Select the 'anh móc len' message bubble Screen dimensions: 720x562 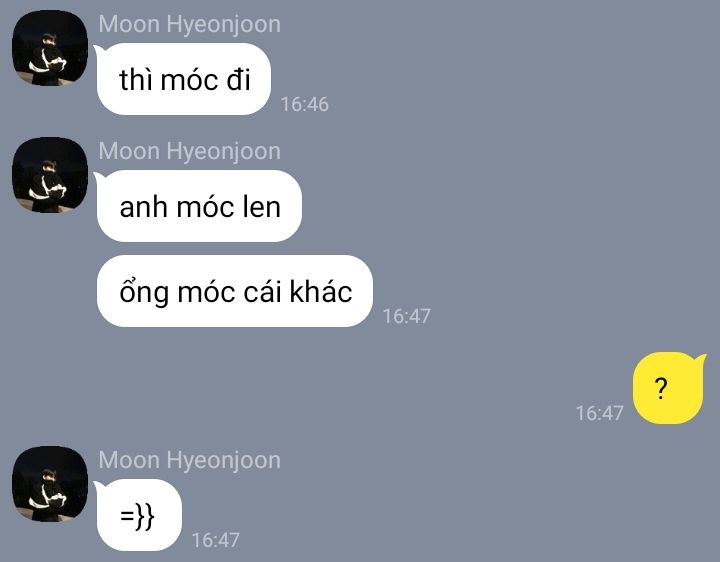pyautogui.click(x=199, y=206)
